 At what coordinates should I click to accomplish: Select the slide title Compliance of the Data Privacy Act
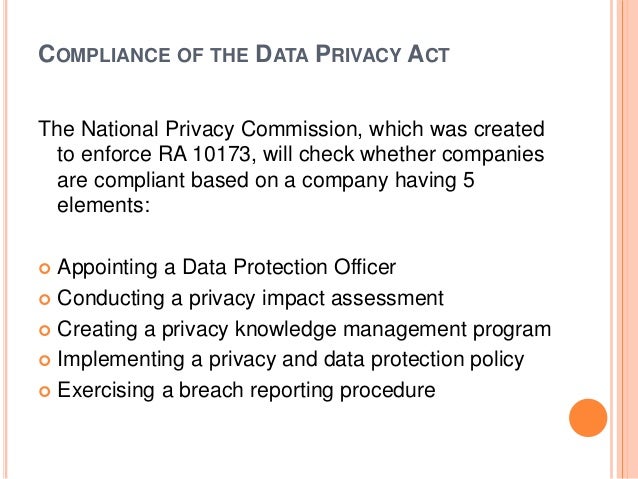(x=244, y=54)
